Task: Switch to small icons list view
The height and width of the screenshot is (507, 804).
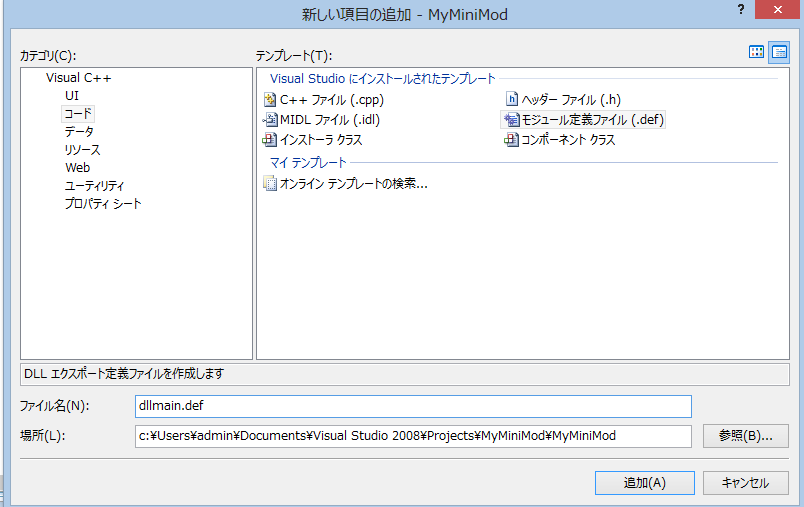Action: [778, 52]
